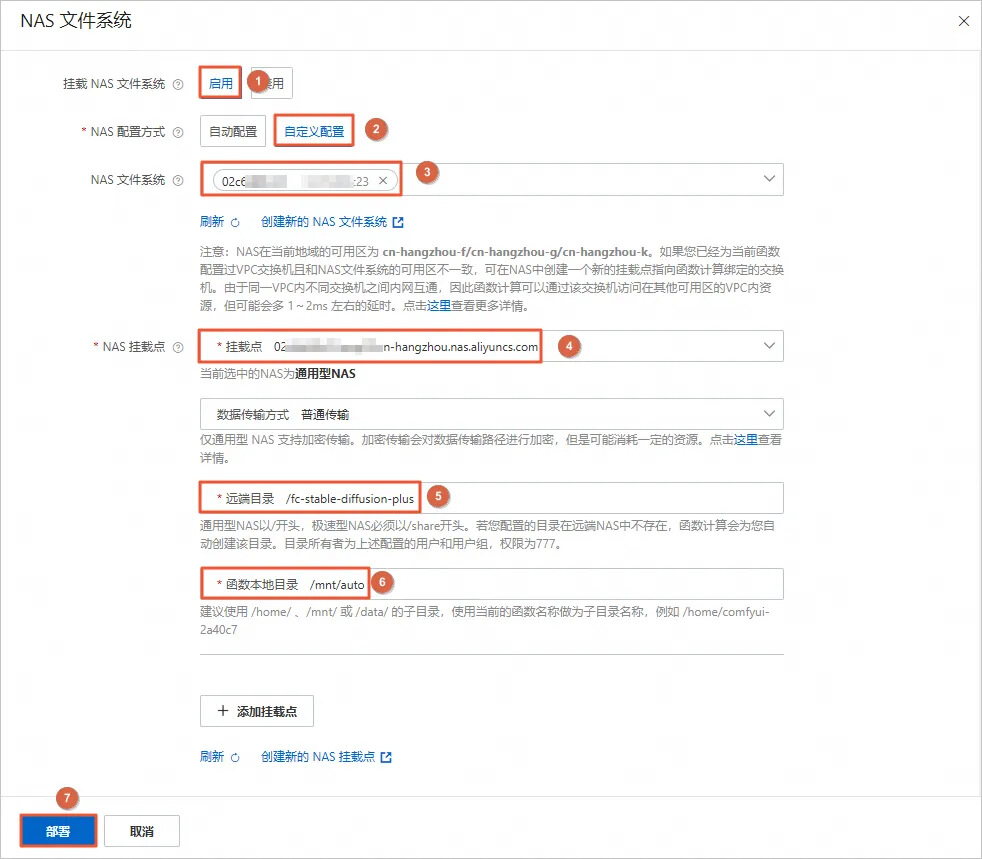The image size is (982, 859).
Task: Open help icon beside NAS 配置方式
Action: coord(178,132)
